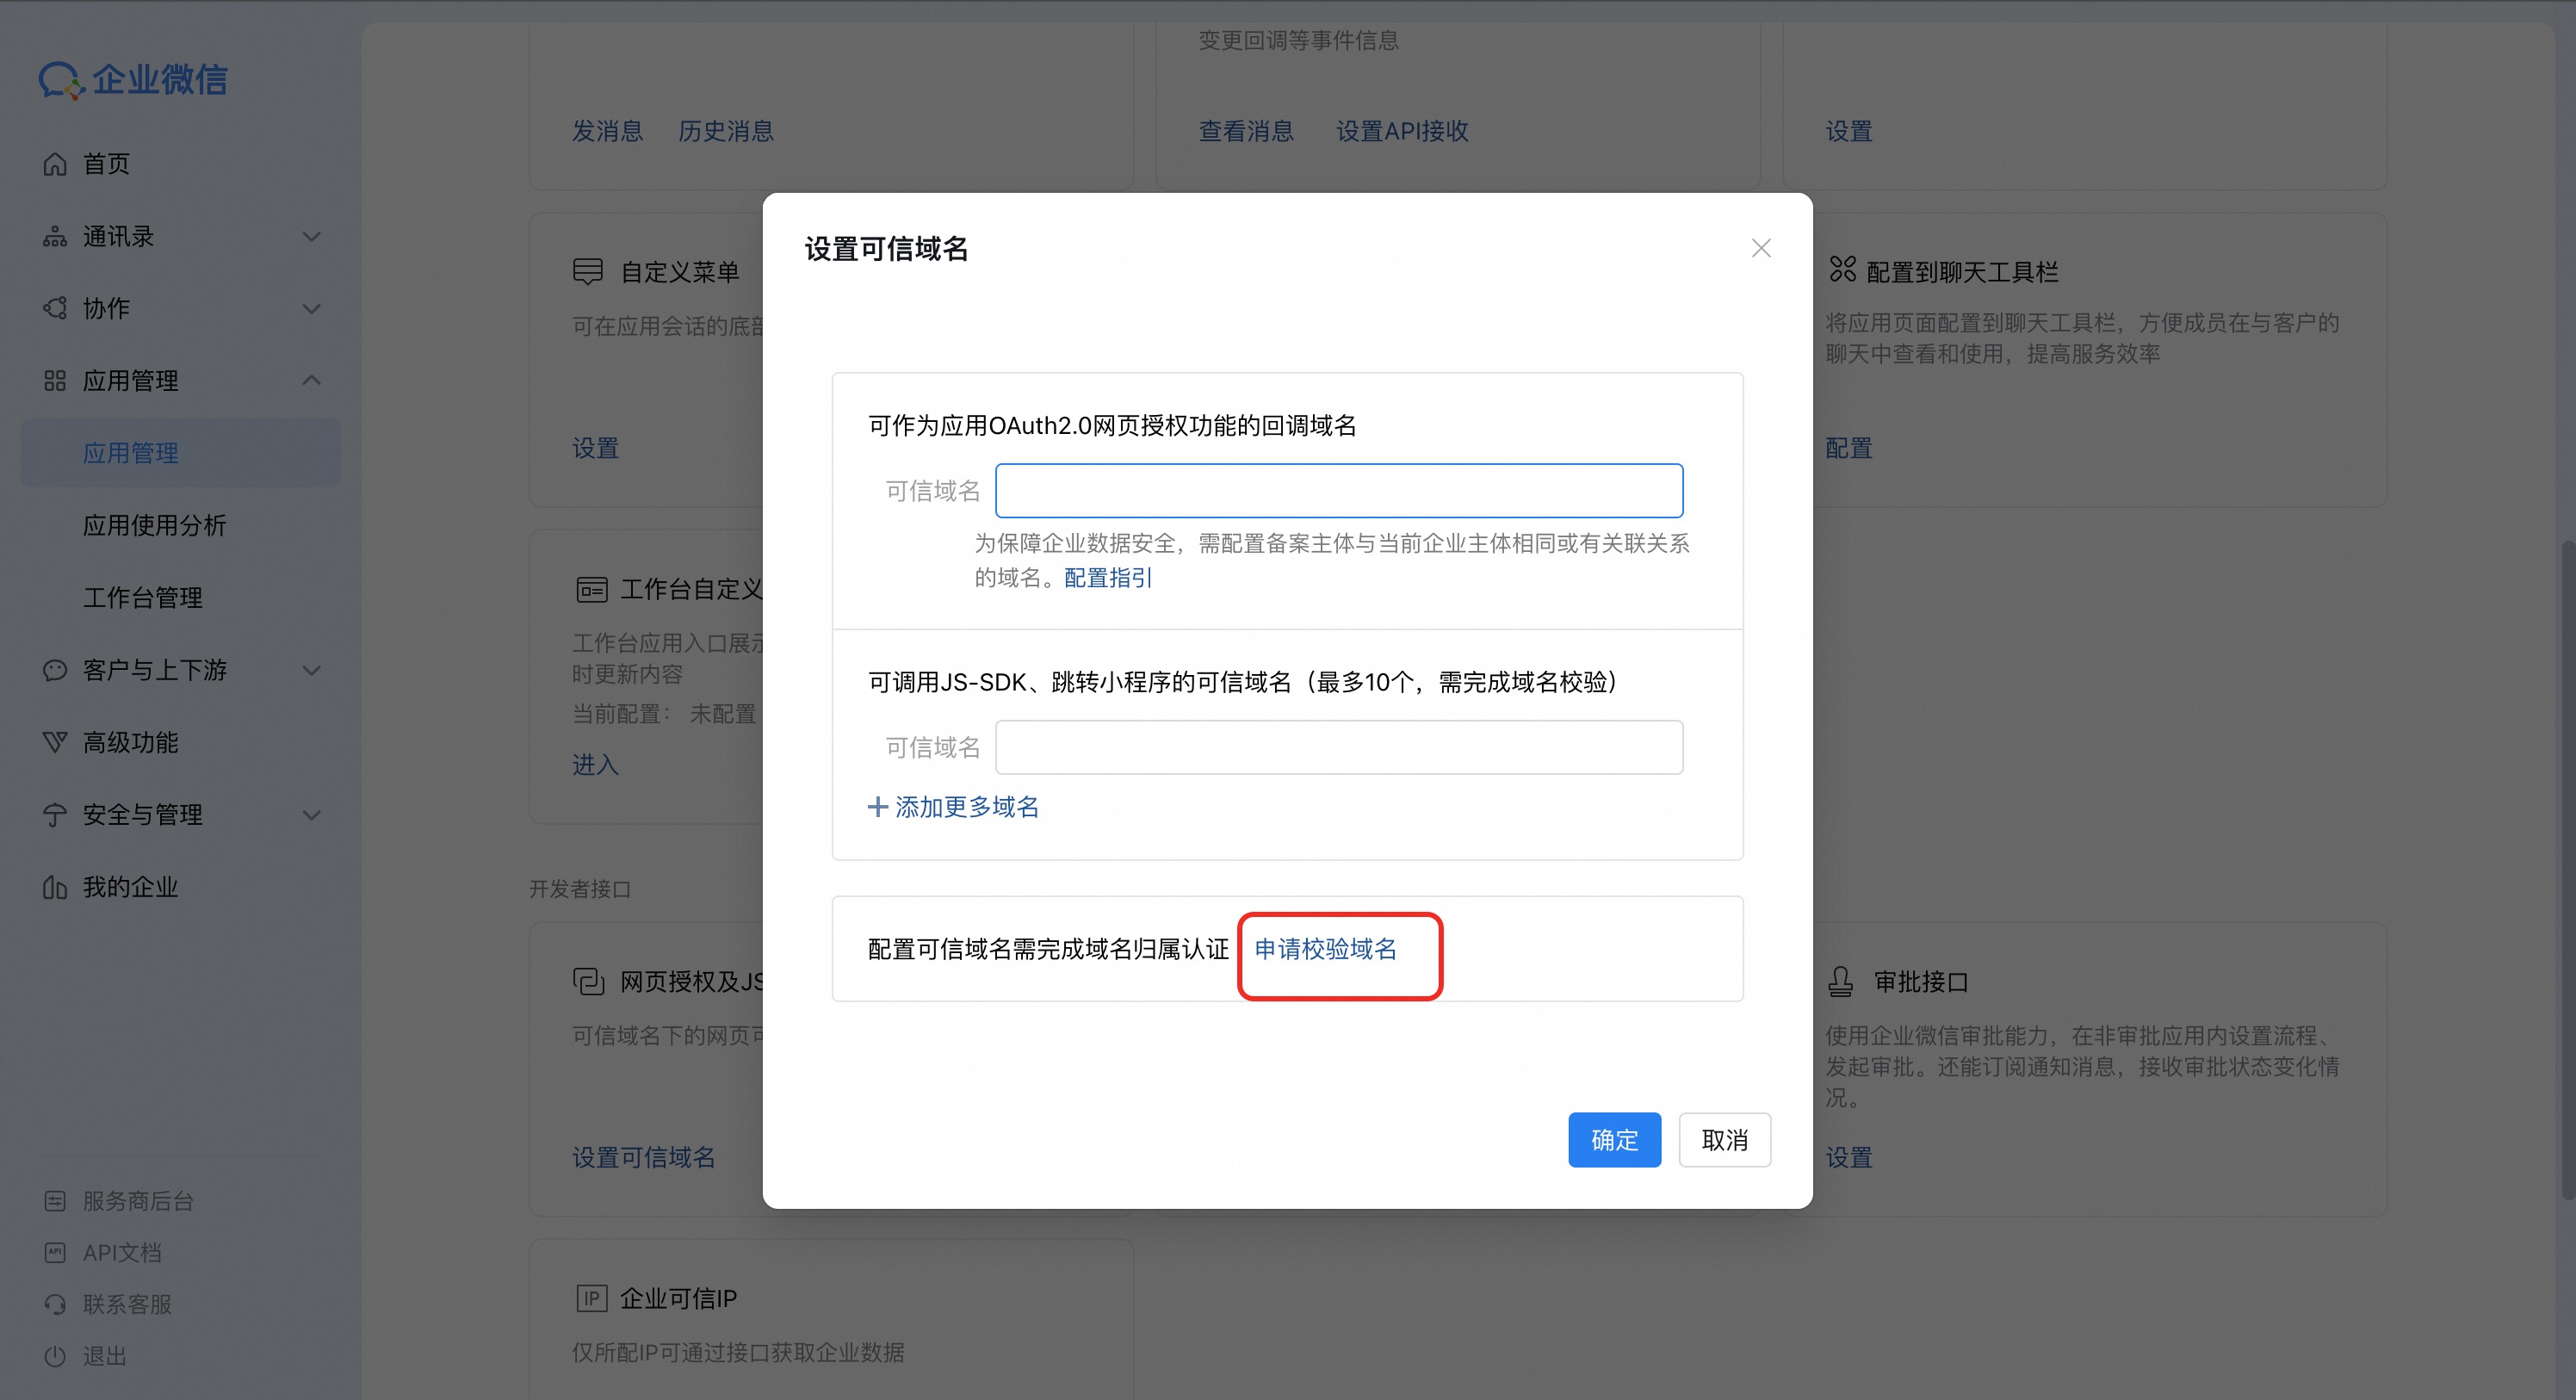This screenshot has height=1400, width=2576.
Task: Open 应用使用分析 submenu item
Action: 154,526
